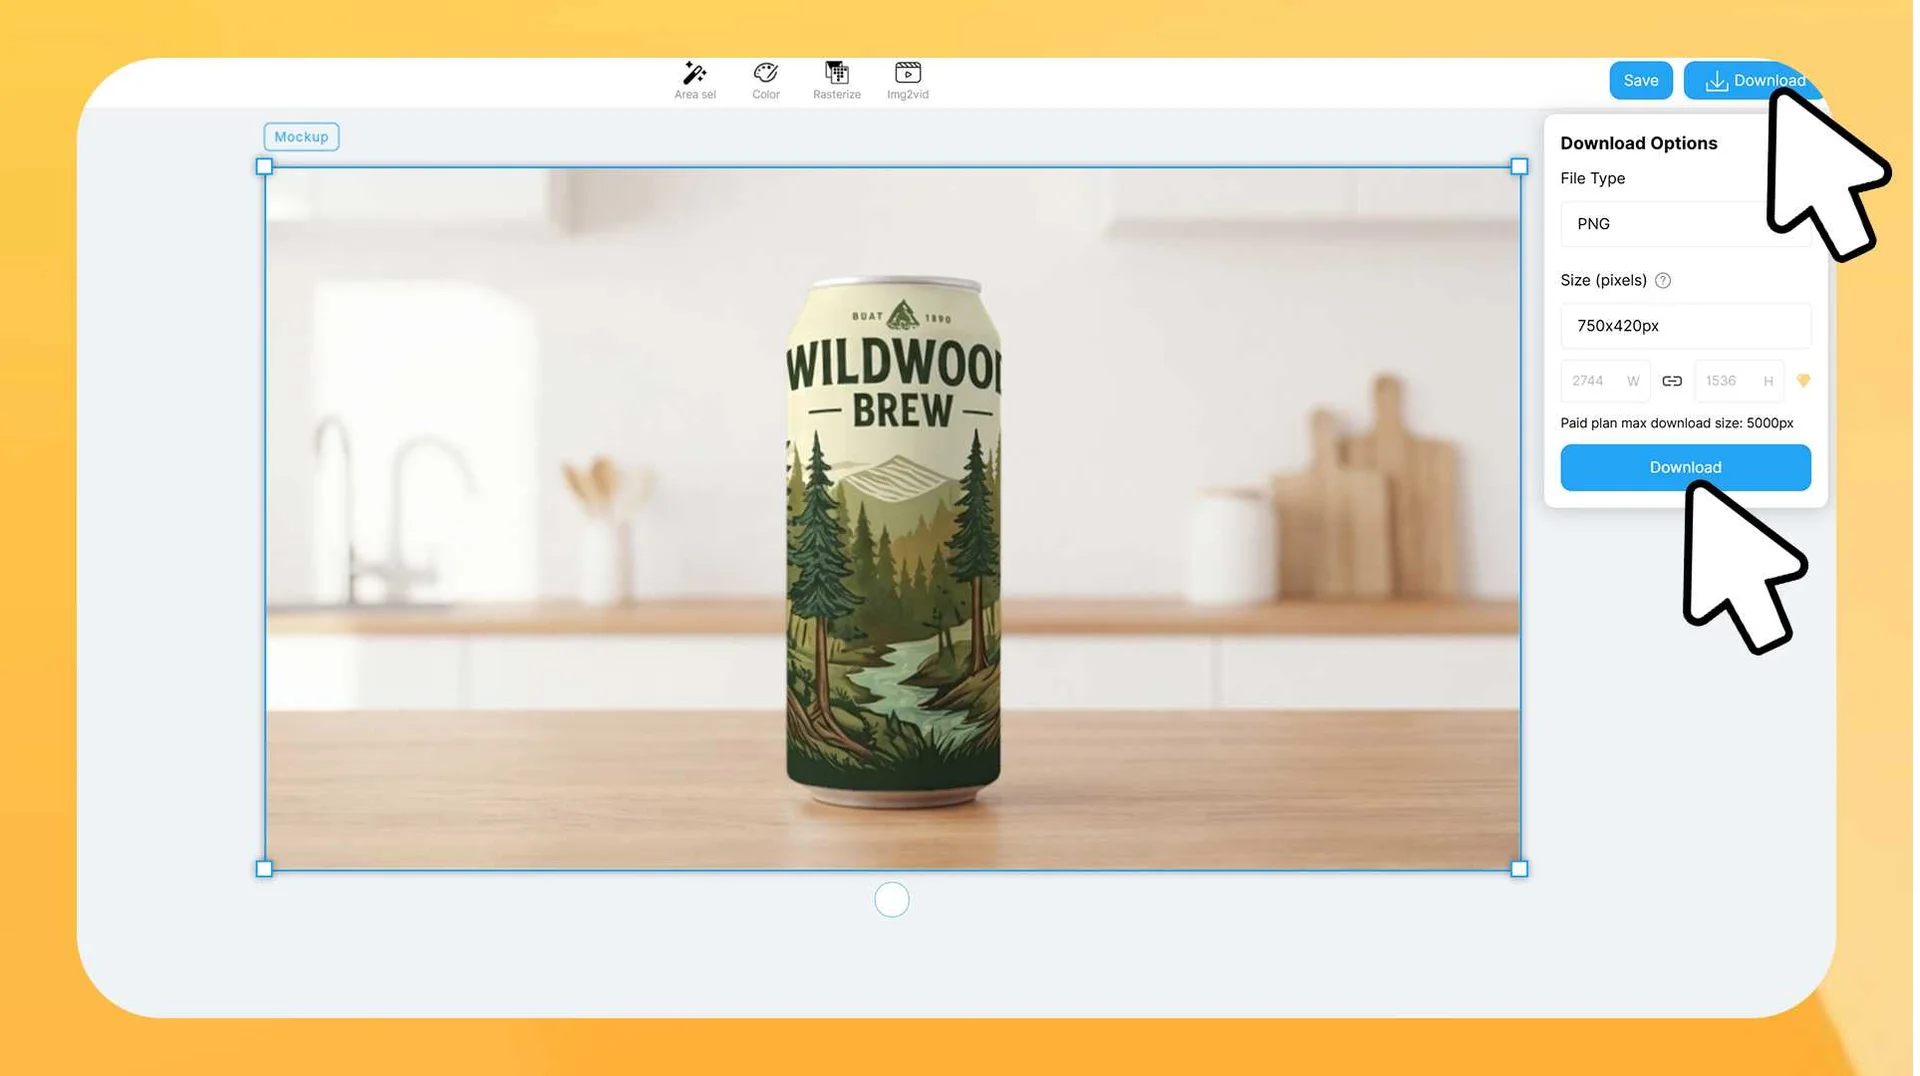
Task: Click the bottom-left selection handle
Action: (265, 871)
